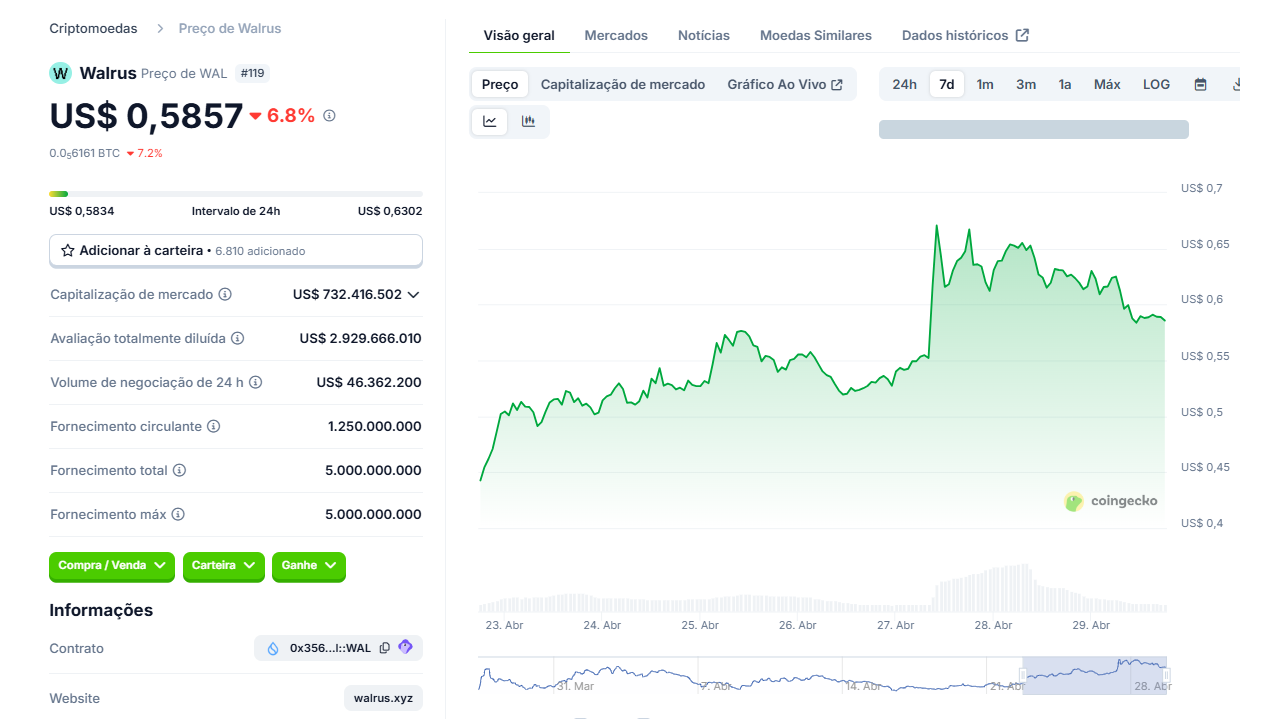Open the Gráfico Ao Vivo link
Image resolution: width=1276 pixels, height=719 pixels.
[785, 84]
